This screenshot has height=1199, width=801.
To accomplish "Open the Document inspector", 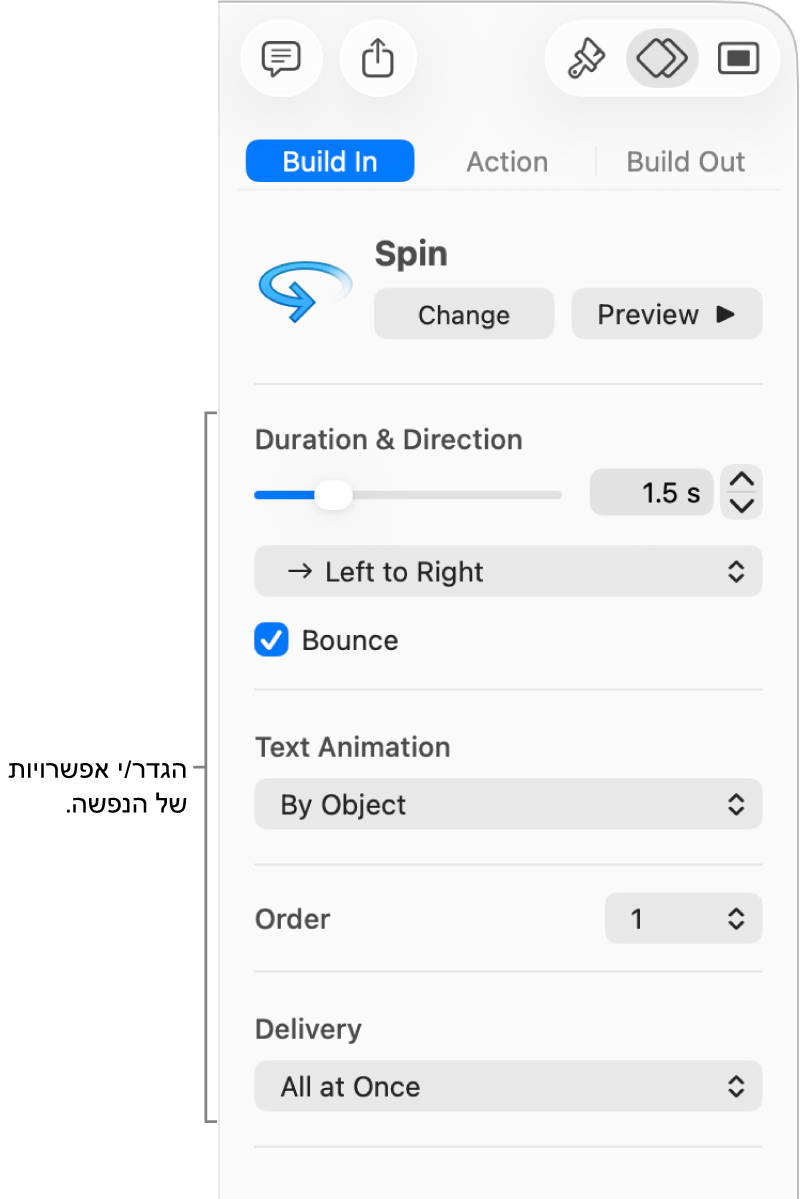I will click(738, 58).
